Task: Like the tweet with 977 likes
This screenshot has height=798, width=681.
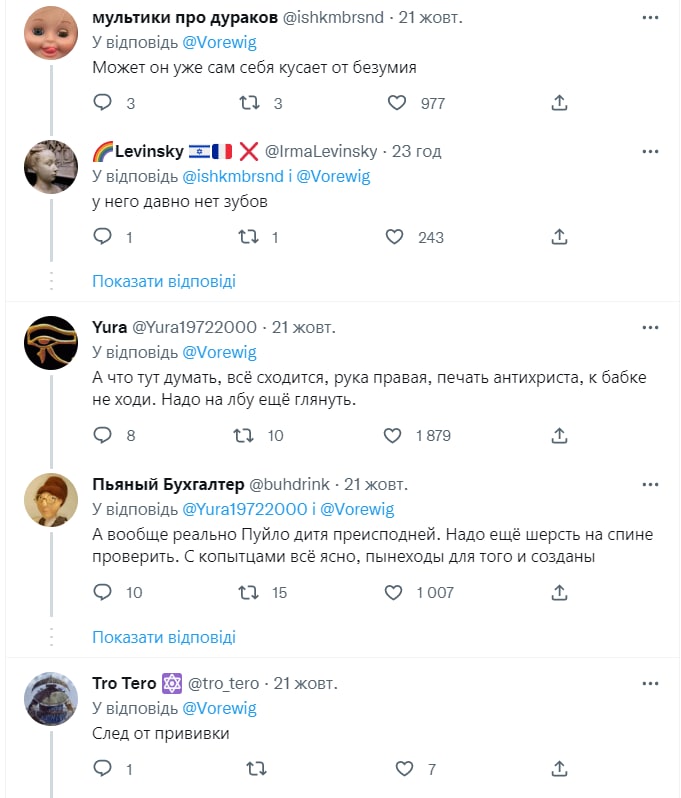Action: coord(397,103)
